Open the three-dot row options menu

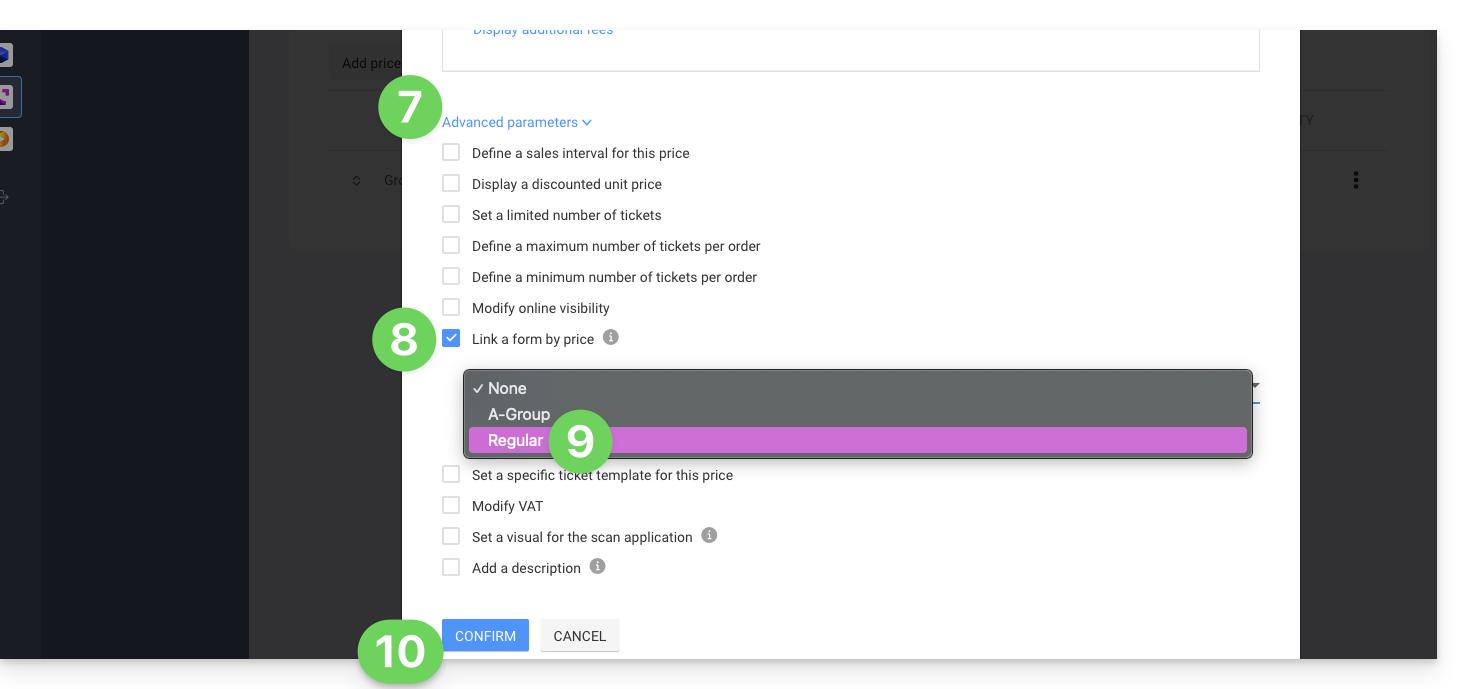coord(1356,180)
